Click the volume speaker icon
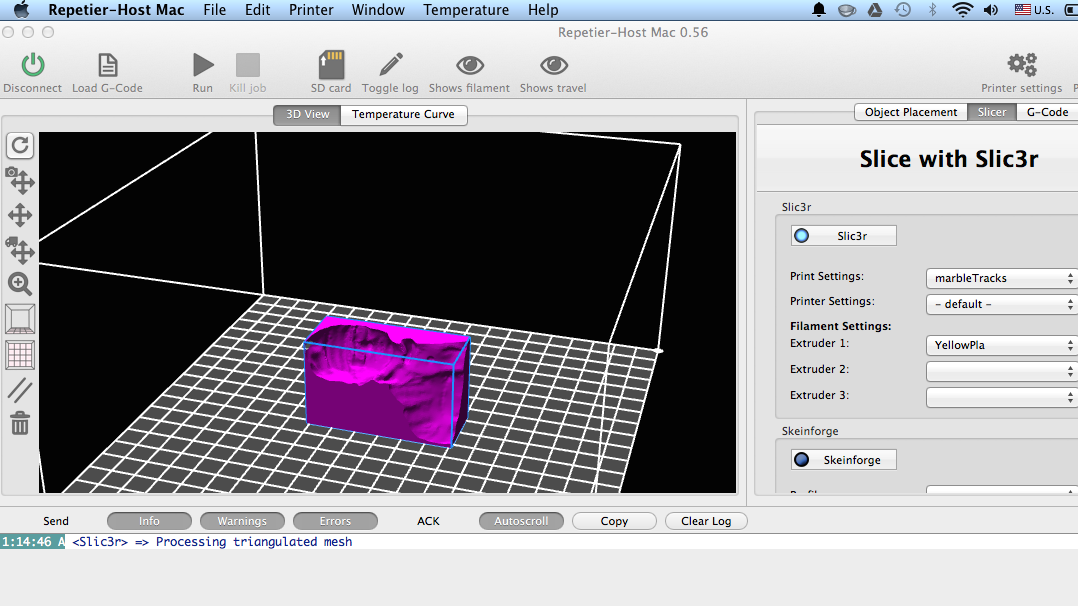Screen dimensions: 1078x606 click(991, 10)
